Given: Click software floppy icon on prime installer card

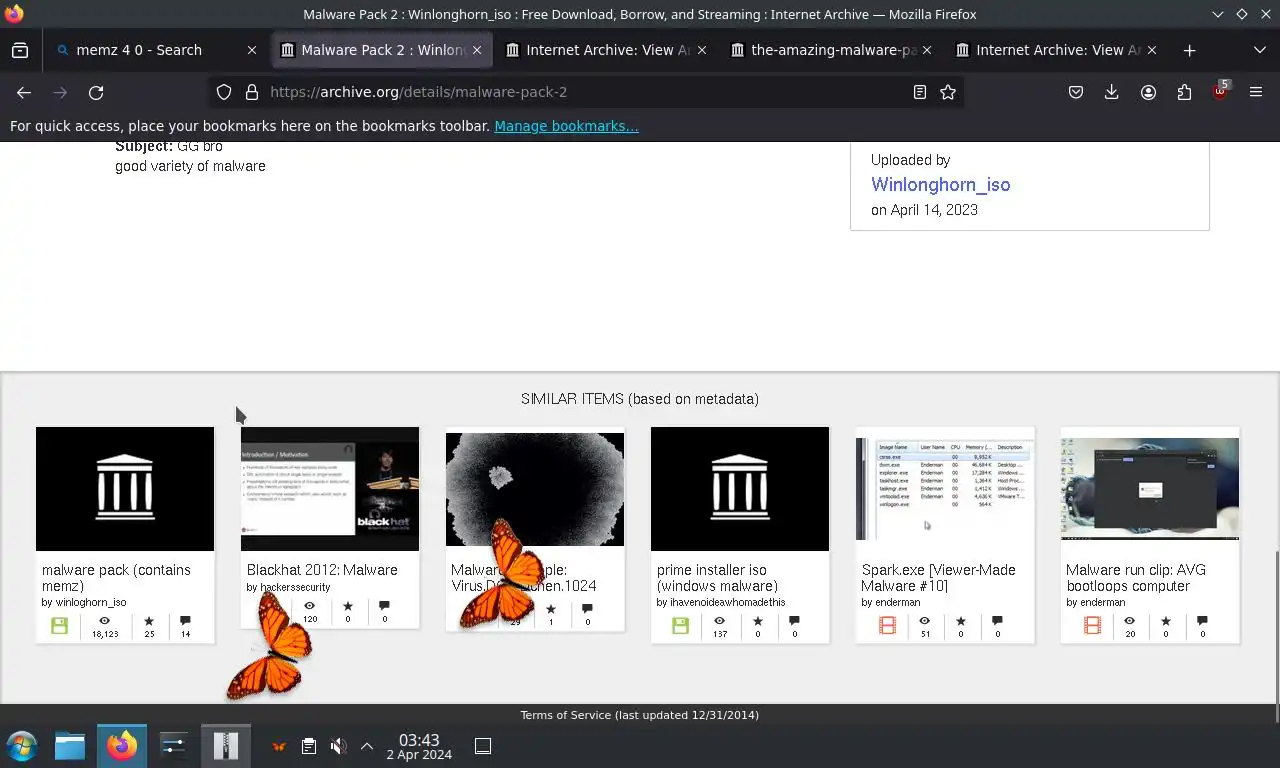Looking at the screenshot, I should pos(680,626).
